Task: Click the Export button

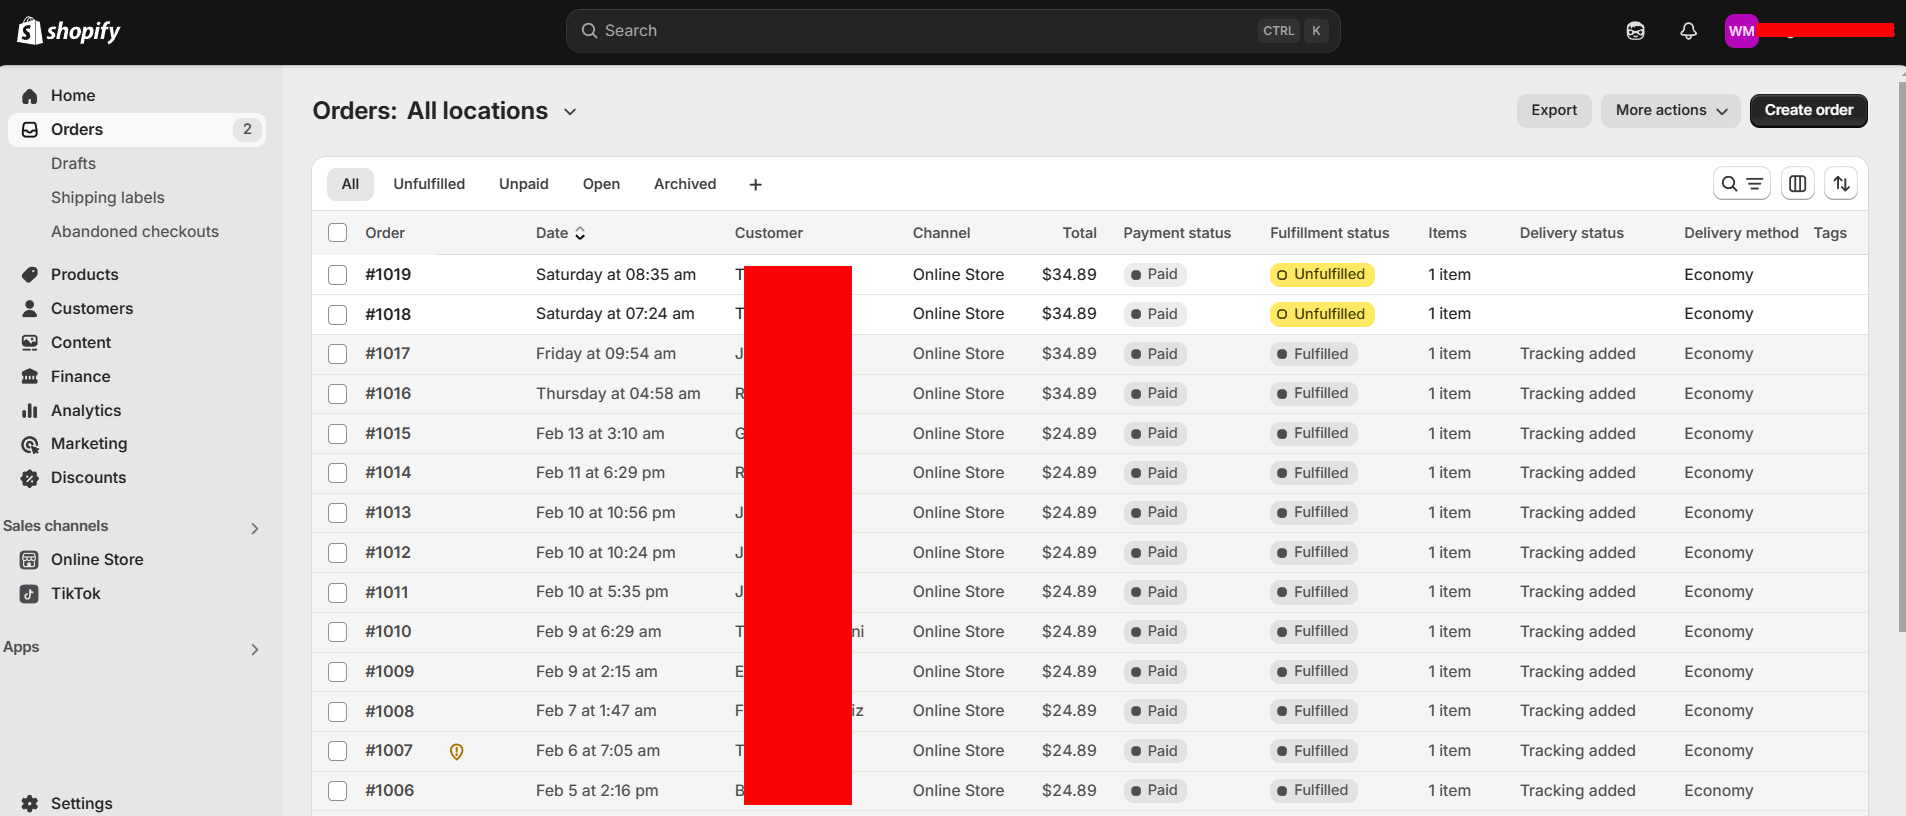Action: tap(1553, 111)
